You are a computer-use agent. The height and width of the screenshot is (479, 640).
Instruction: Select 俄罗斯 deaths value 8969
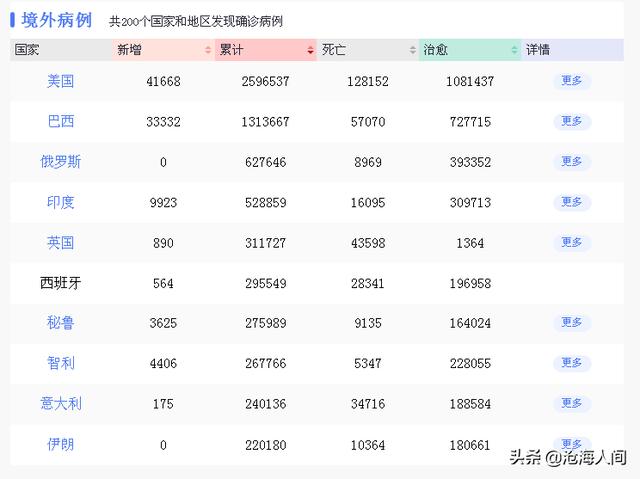(x=368, y=162)
